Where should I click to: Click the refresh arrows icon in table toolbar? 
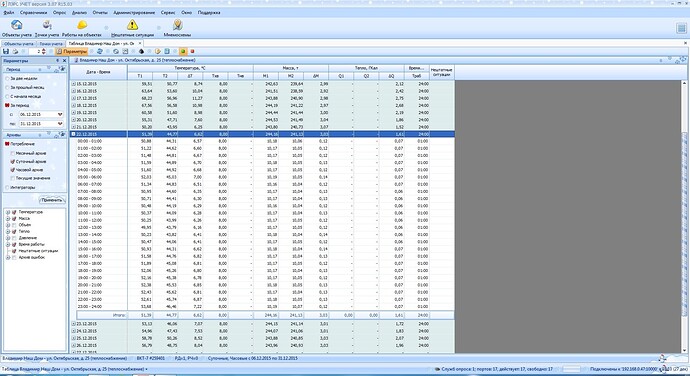(x=99, y=52)
